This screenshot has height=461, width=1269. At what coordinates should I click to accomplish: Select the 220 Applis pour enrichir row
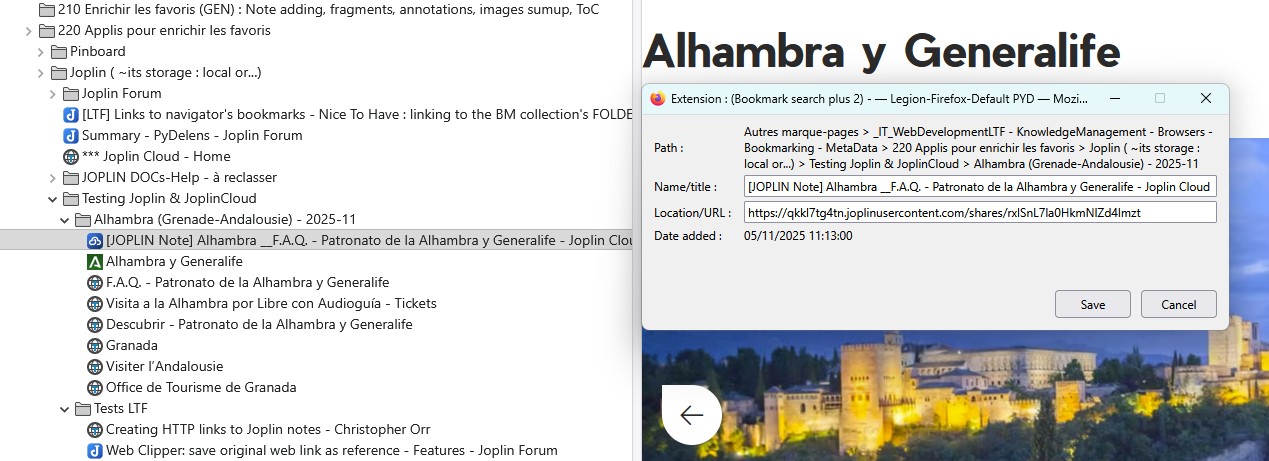(x=316, y=30)
